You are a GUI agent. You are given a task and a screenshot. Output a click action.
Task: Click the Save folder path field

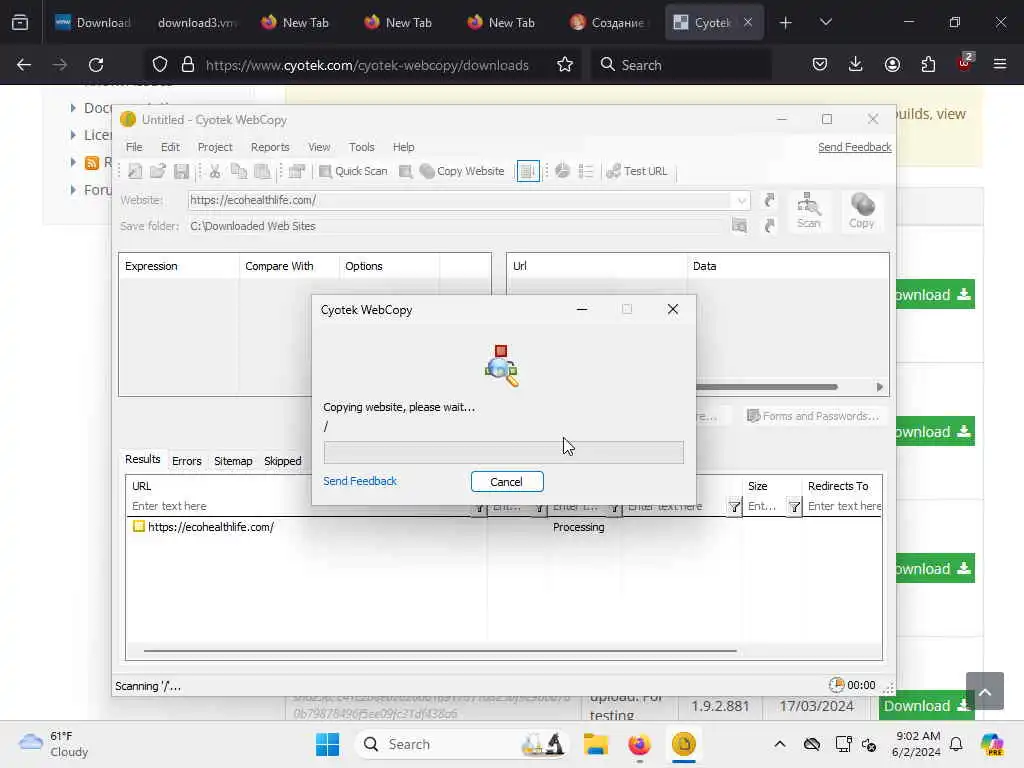(x=457, y=226)
